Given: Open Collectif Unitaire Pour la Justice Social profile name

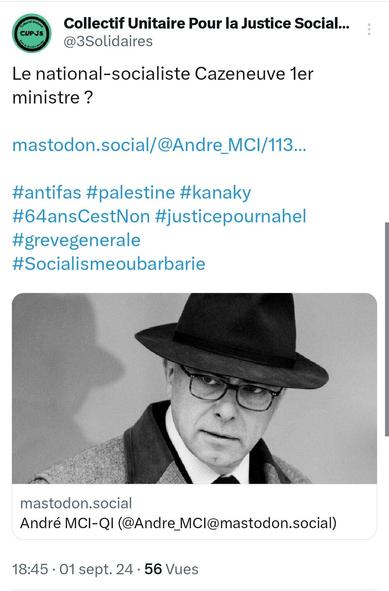Looking at the screenshot, I should click(206, 23).
